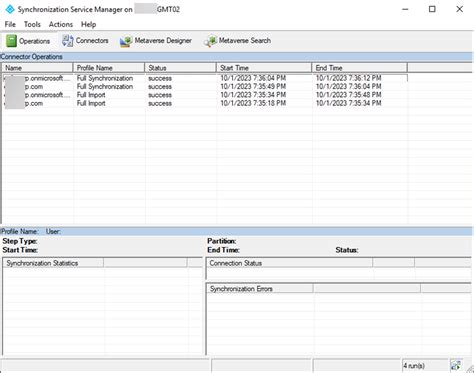The width and height of the screenshot is (474, 373).
Task: Open the Metaverse Designer icon
Action: (126, 41)
